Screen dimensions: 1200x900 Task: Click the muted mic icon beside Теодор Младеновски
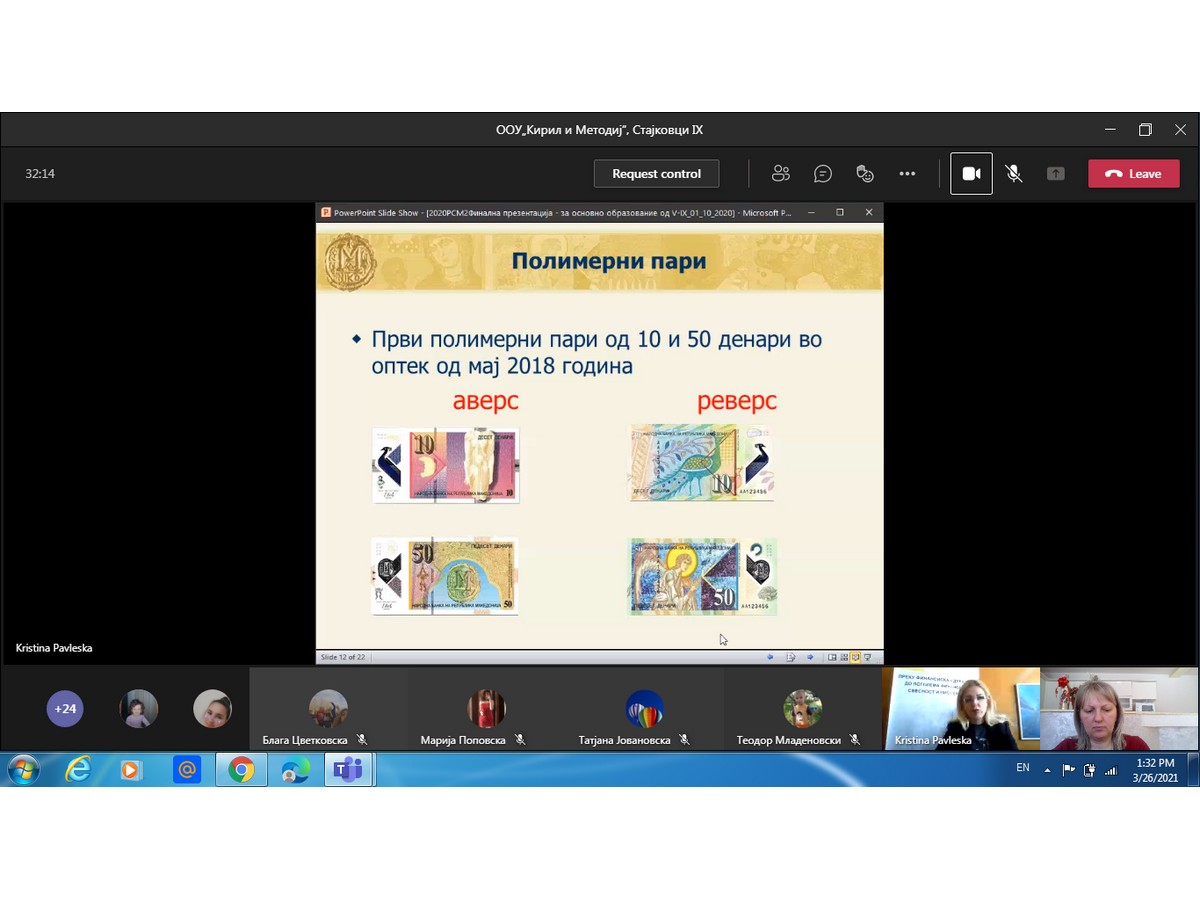(855, 740)
